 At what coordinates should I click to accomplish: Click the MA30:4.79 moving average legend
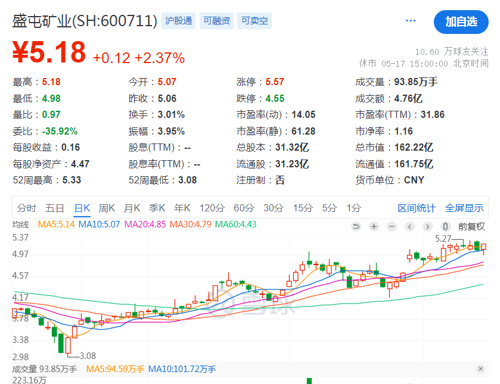pyautogui.click(x=190, y=224)
